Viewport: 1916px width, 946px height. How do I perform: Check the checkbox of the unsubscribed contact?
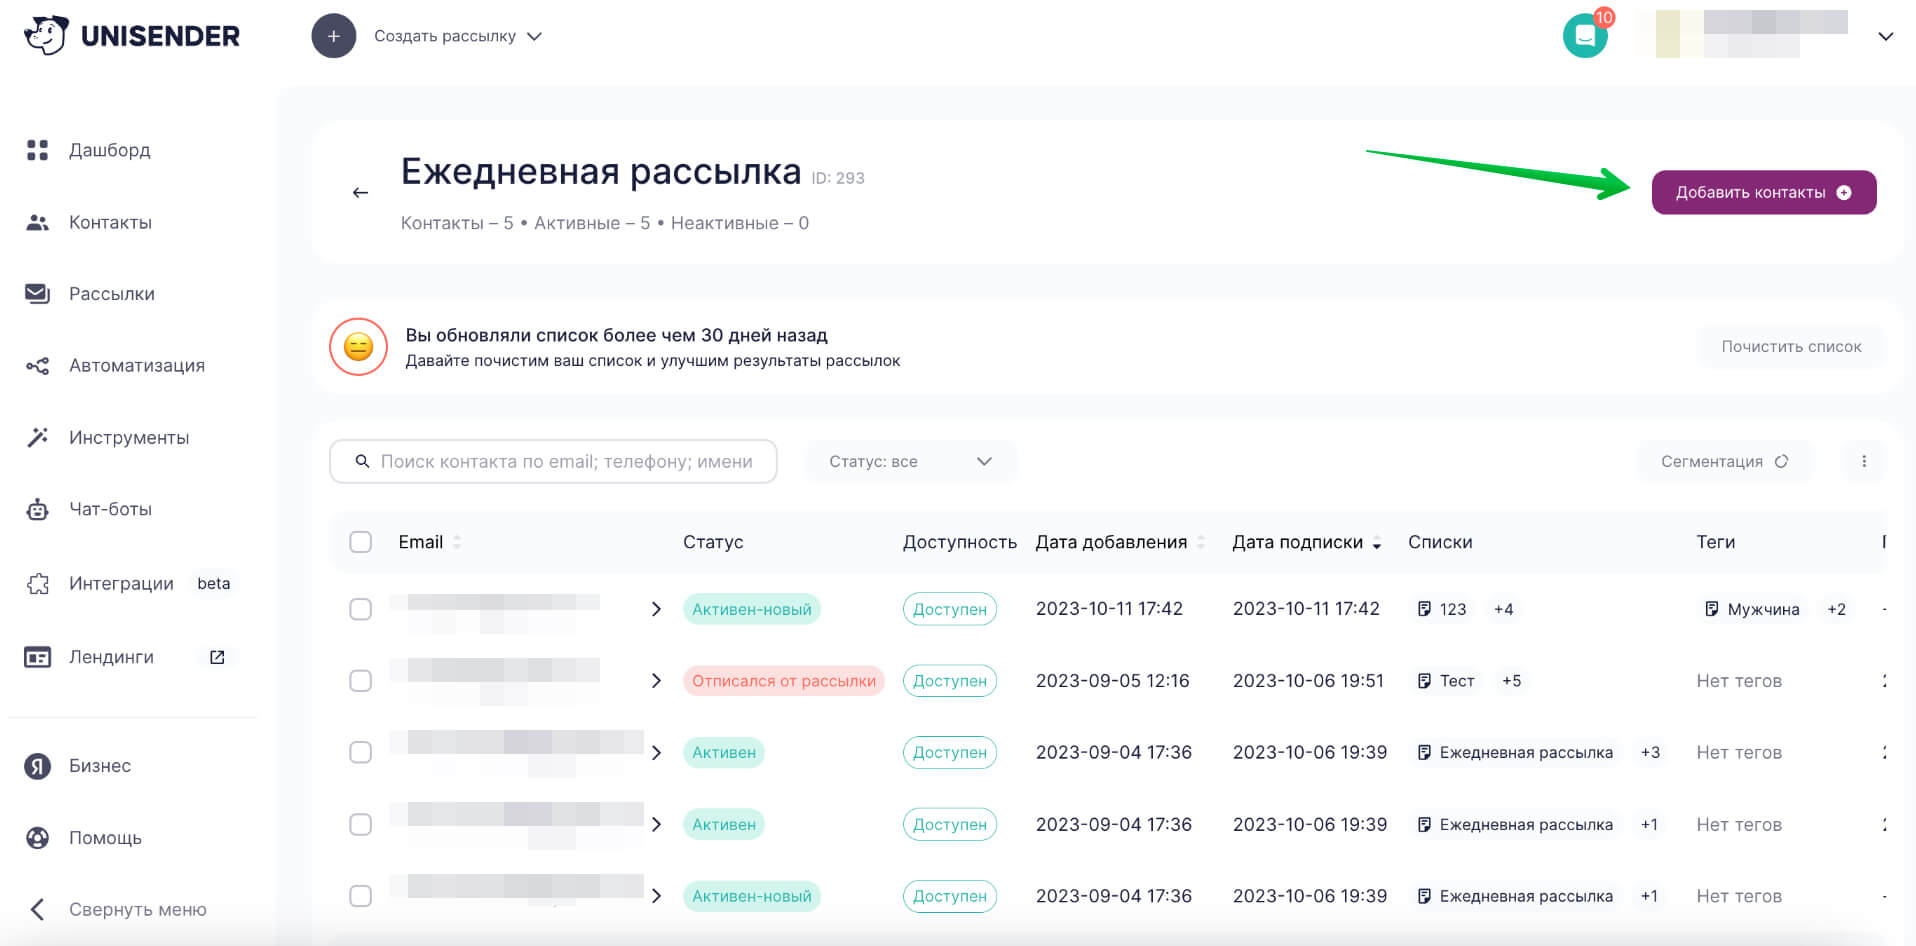(x=361, y=680)
